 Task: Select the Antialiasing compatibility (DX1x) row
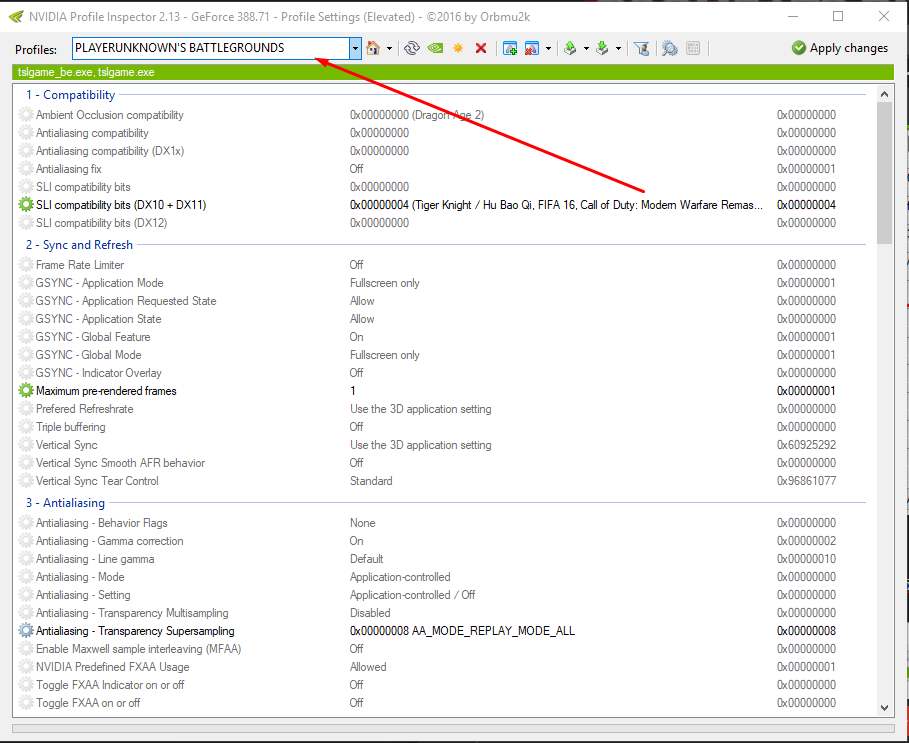pyautogui.click(x=442, y=151)
